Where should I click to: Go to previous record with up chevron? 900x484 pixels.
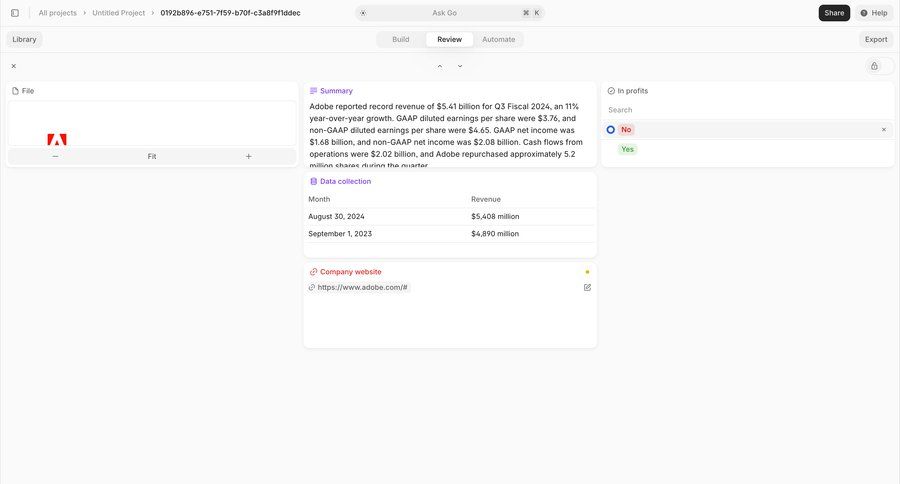click(x=440, y=66)
